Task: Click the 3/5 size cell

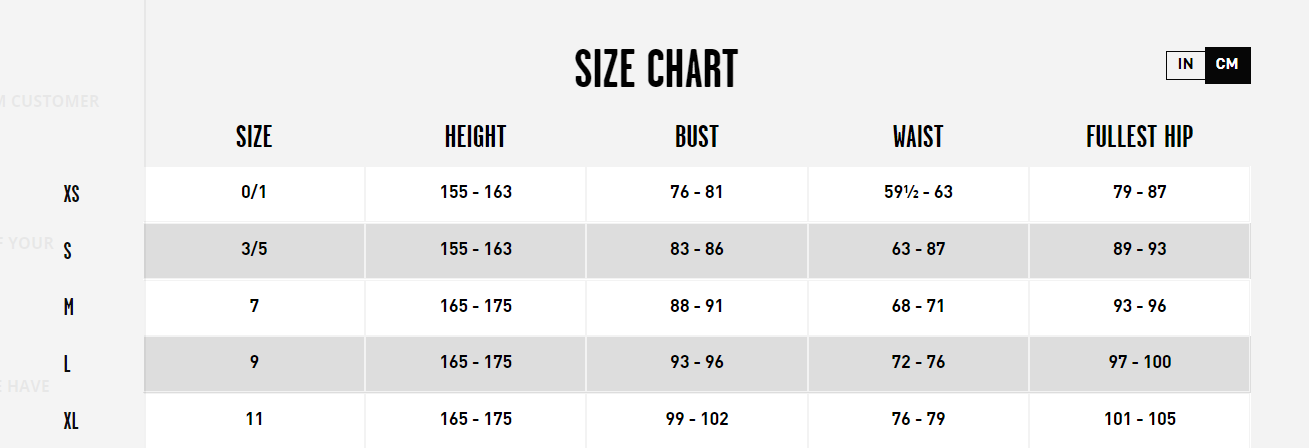Action: coord(254,249)
